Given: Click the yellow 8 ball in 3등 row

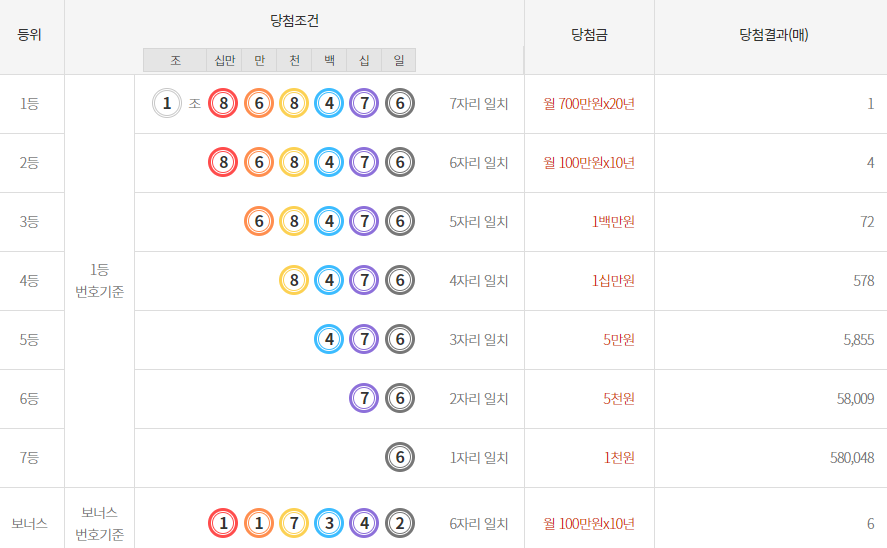Looking at the screenshot, I should pyautogui.click(x=294, y=221).
